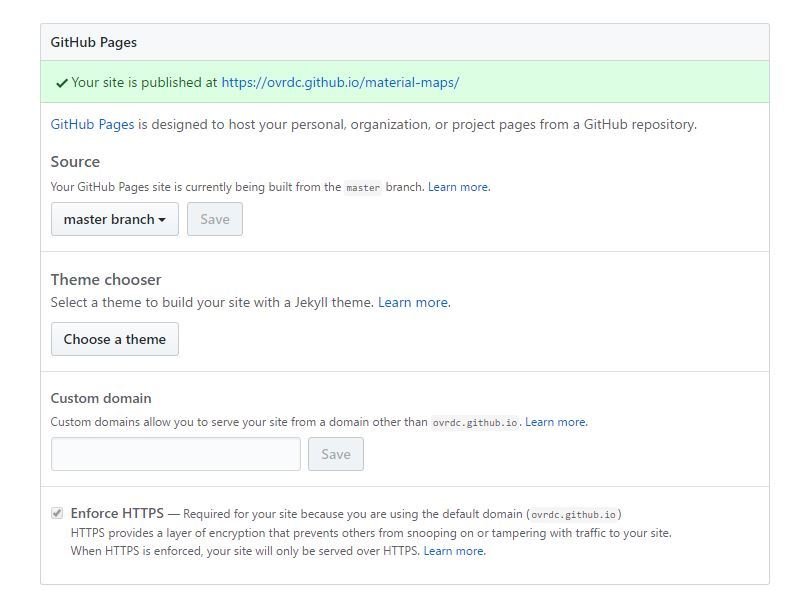Click the 'master' code text in Source description

click(363, 188)
